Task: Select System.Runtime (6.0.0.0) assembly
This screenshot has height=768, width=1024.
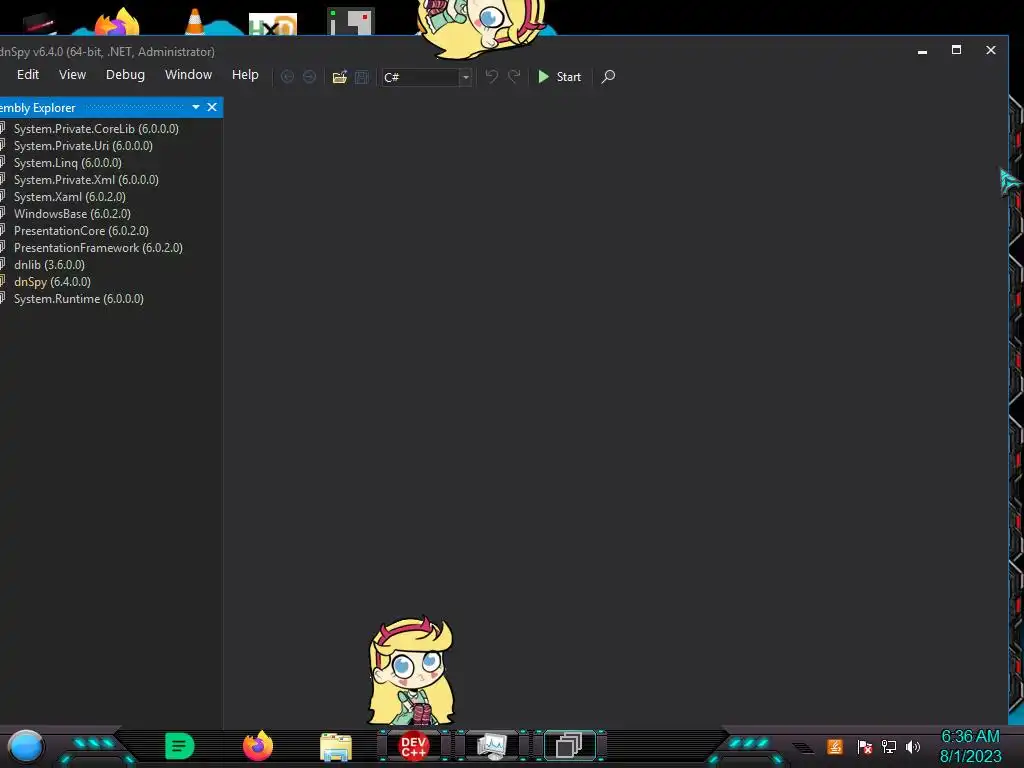Action: (78, 298)
